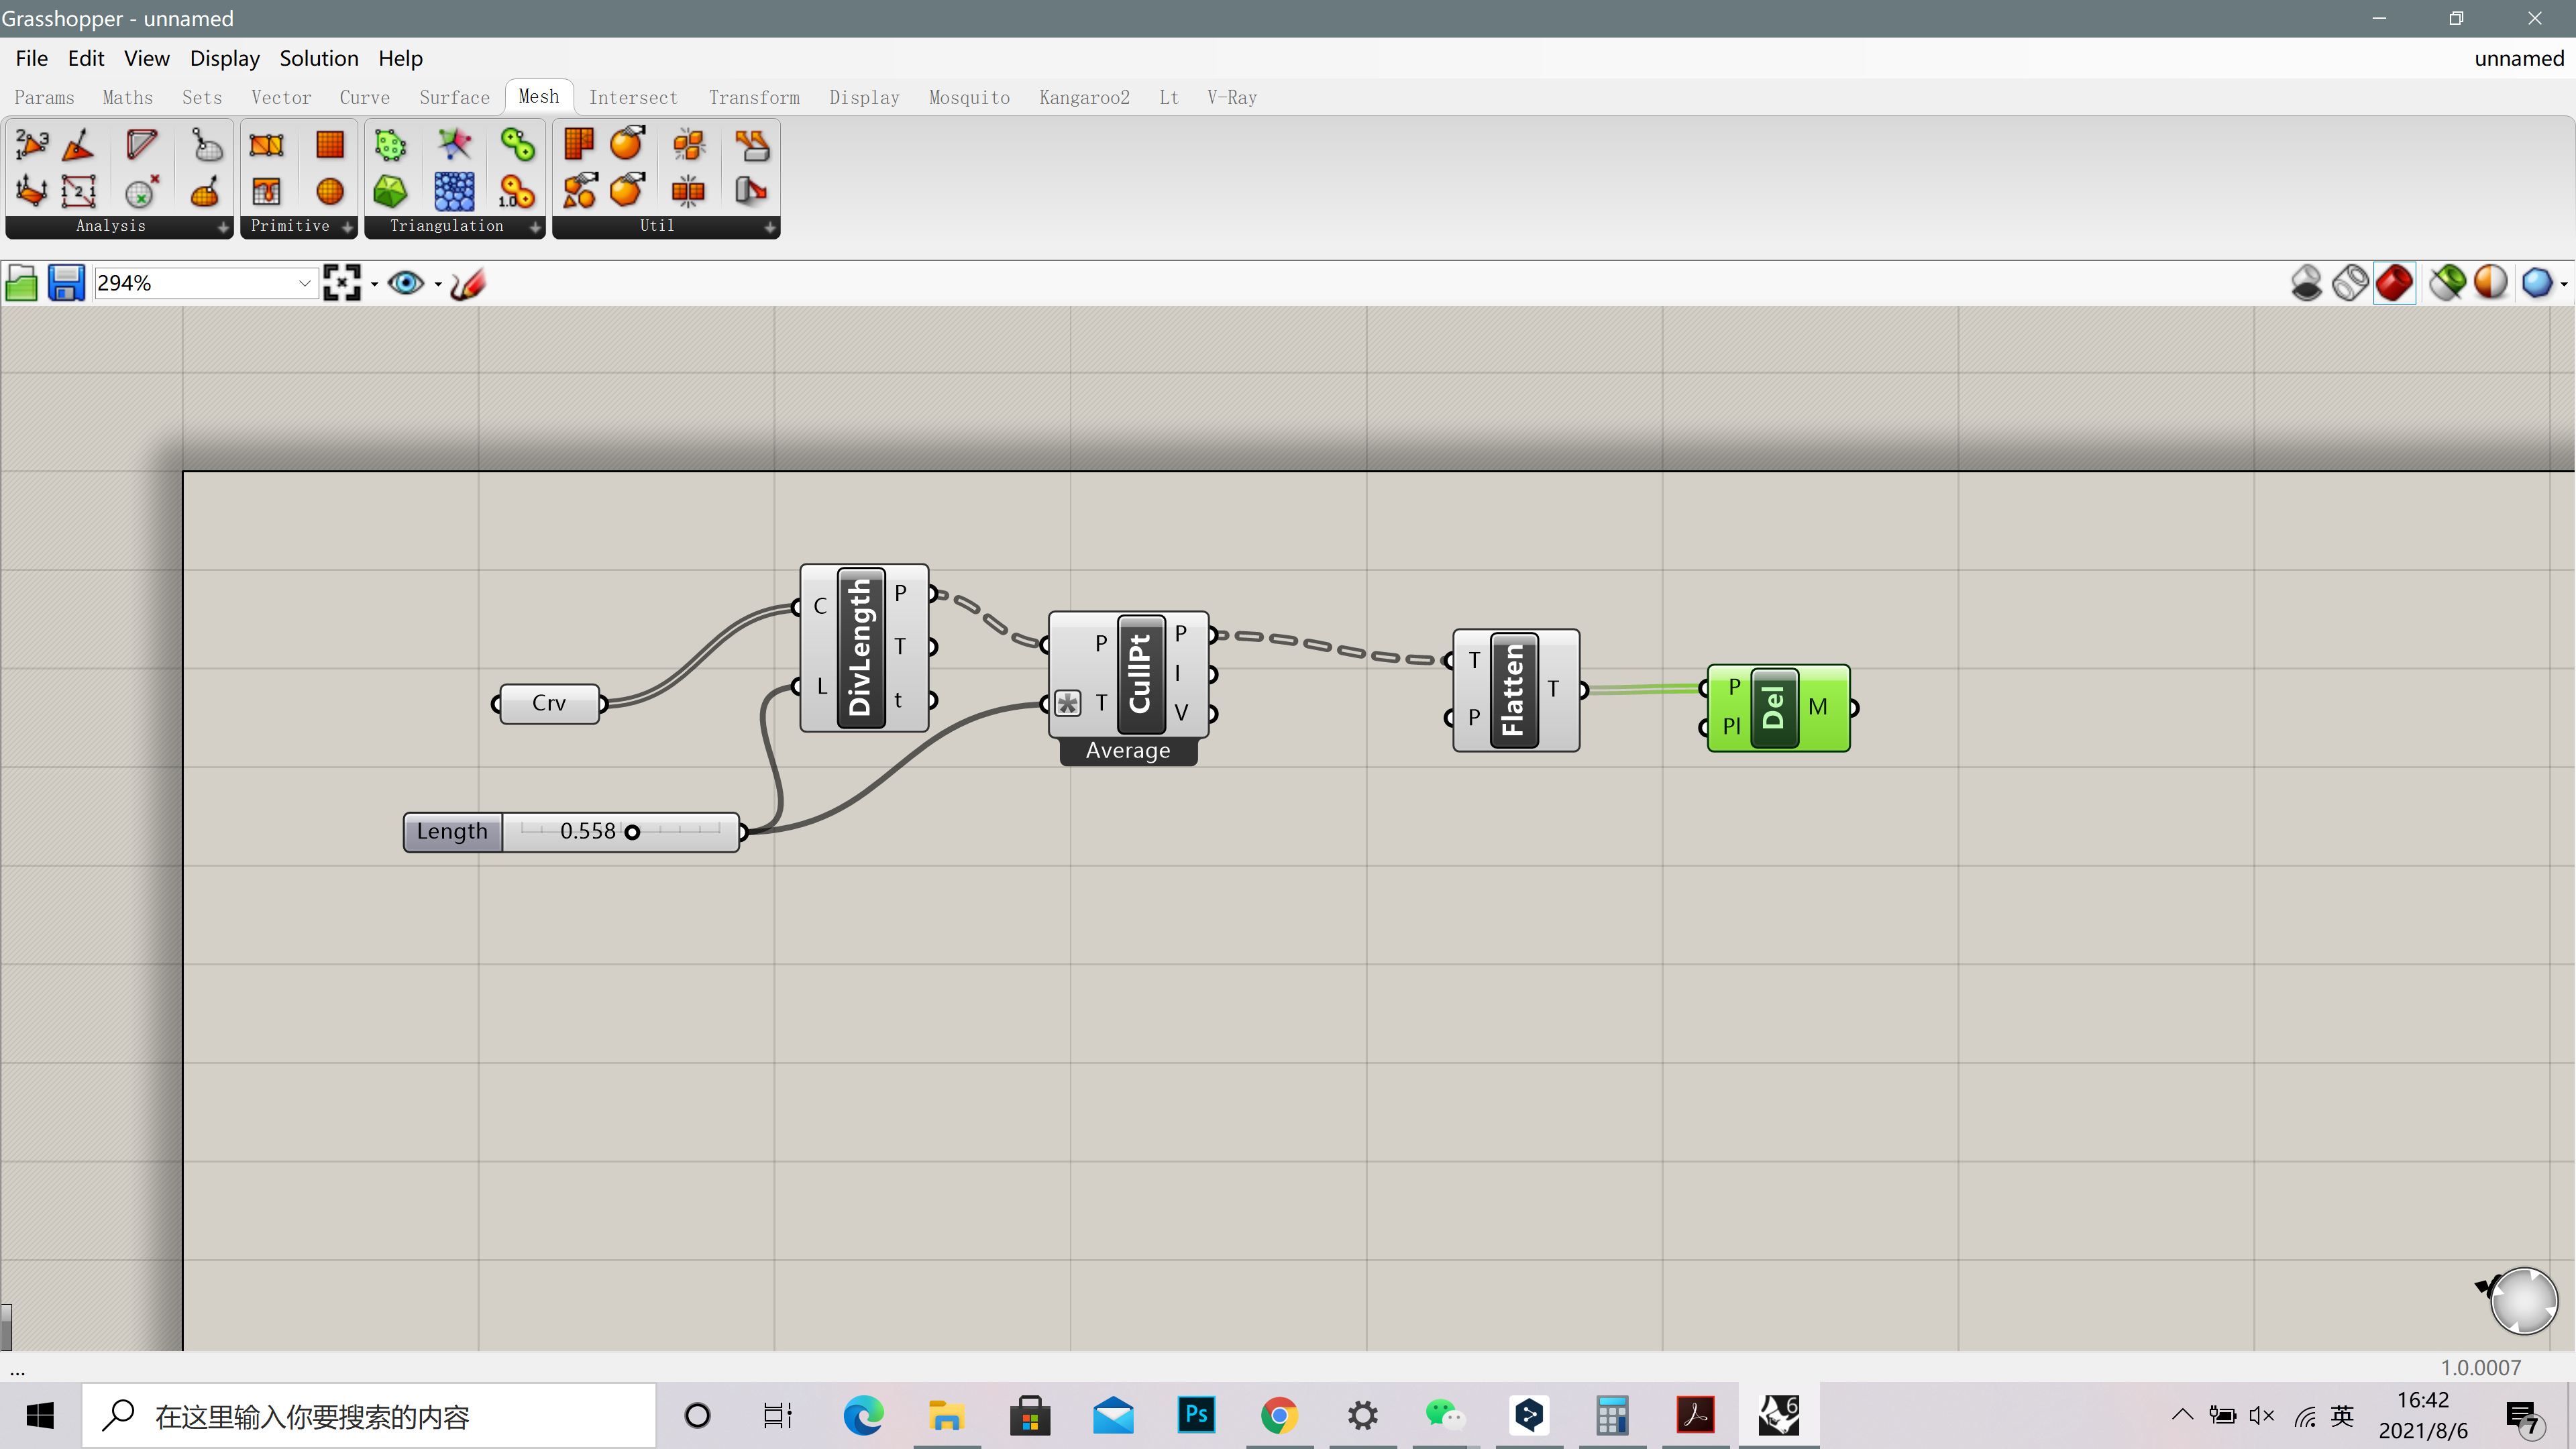Open Photoshop from the taskbar
This screenshot has width=2576, height=1449.
(x=1196, y=1415)
